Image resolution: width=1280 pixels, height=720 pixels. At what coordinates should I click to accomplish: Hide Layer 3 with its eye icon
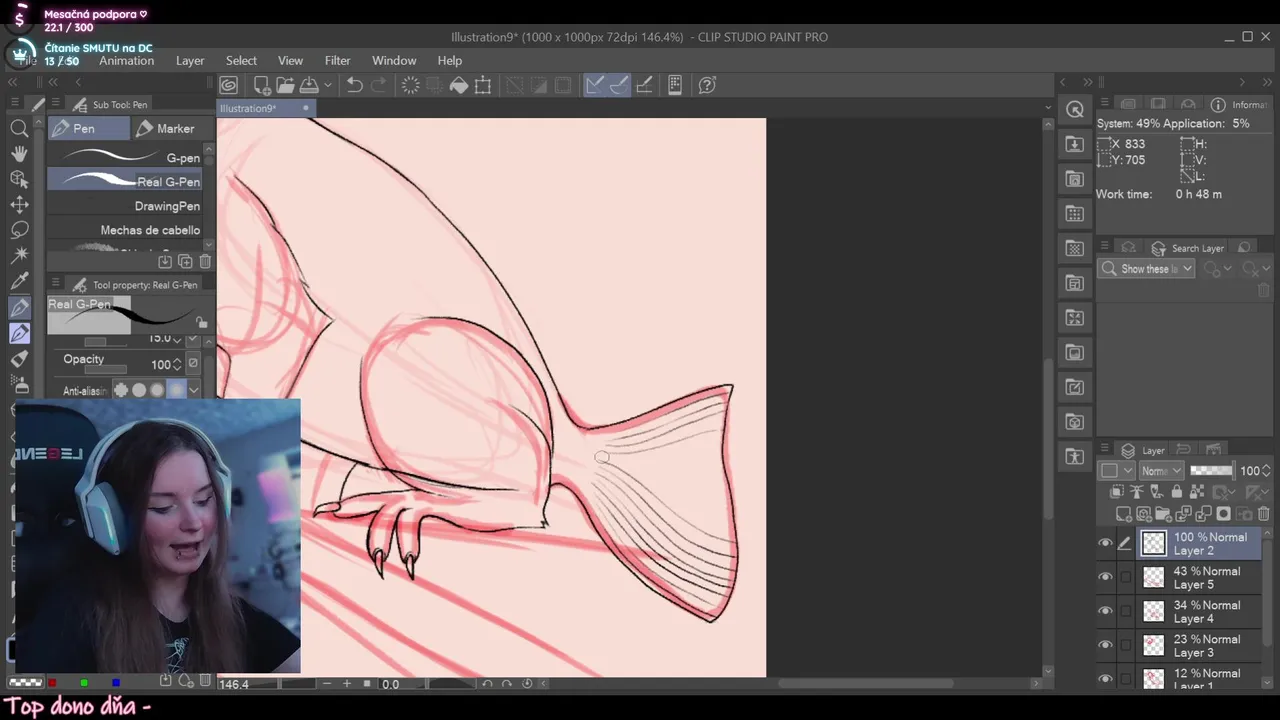[1105, 645]
